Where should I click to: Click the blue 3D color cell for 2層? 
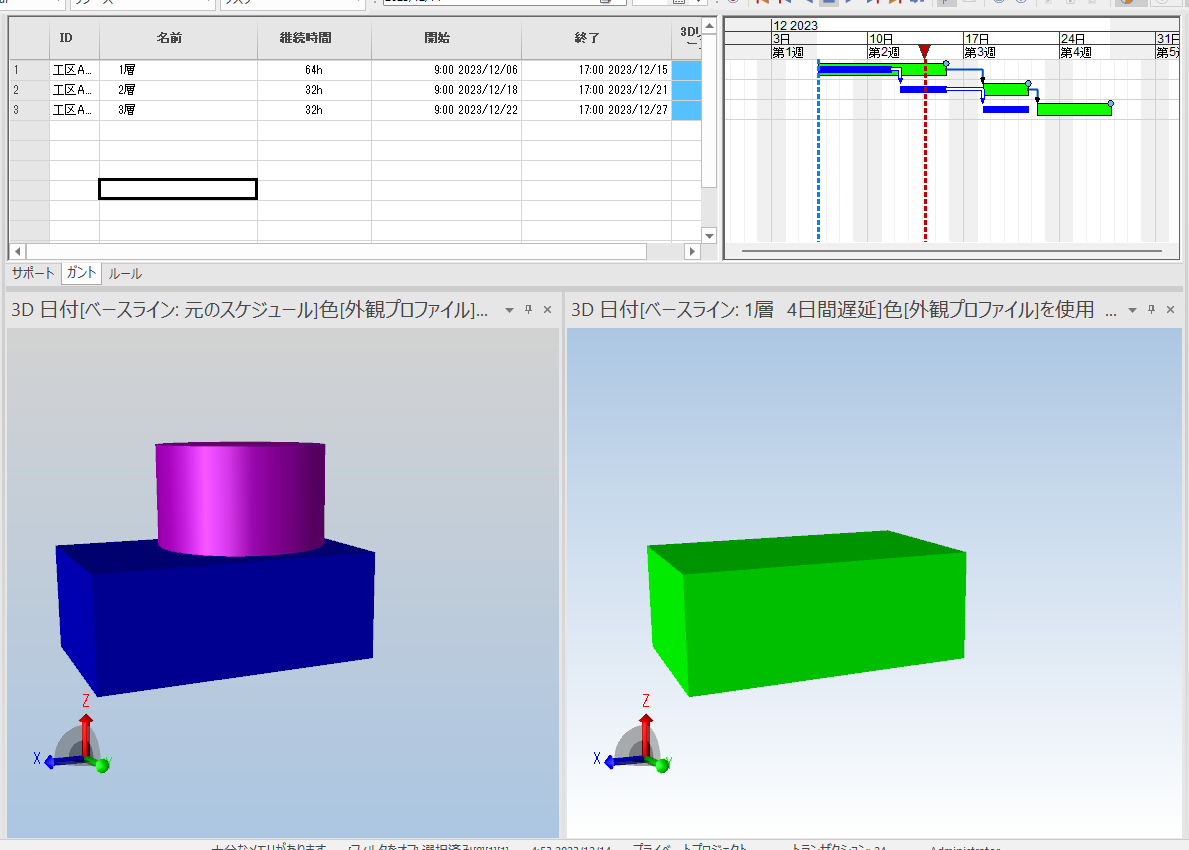pyautogui.click(x=686, y=89)
